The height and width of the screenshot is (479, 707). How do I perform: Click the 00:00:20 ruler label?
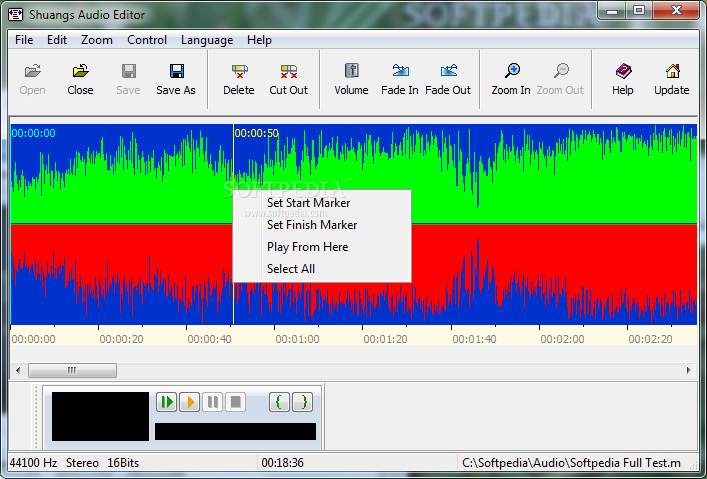pos(121,339)
